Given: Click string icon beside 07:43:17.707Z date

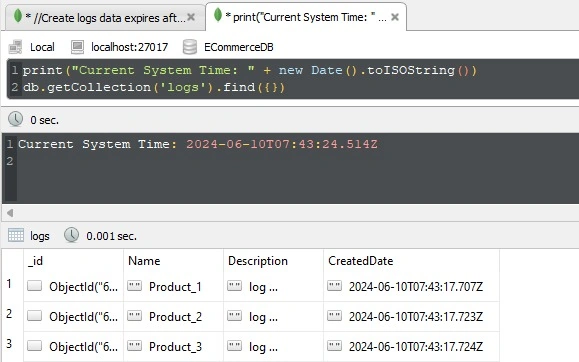Looking at the screenshot, I should 335,286.
